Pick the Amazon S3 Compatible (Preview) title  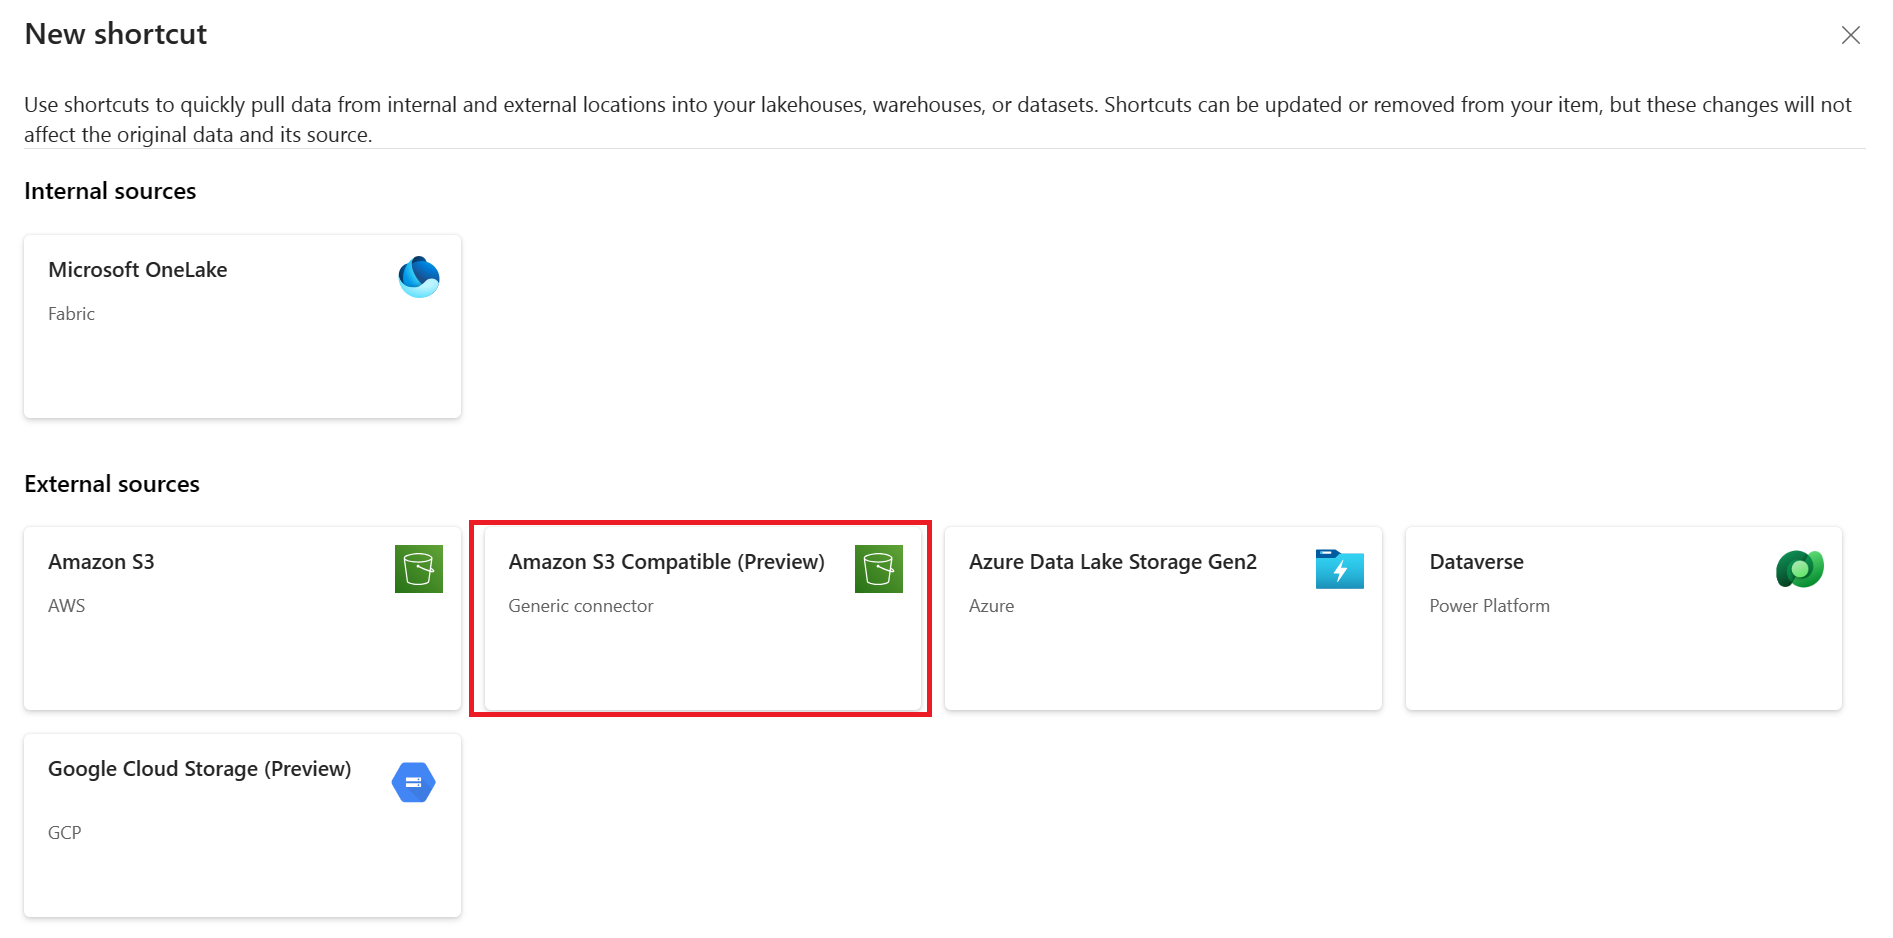tap(666, 562)
